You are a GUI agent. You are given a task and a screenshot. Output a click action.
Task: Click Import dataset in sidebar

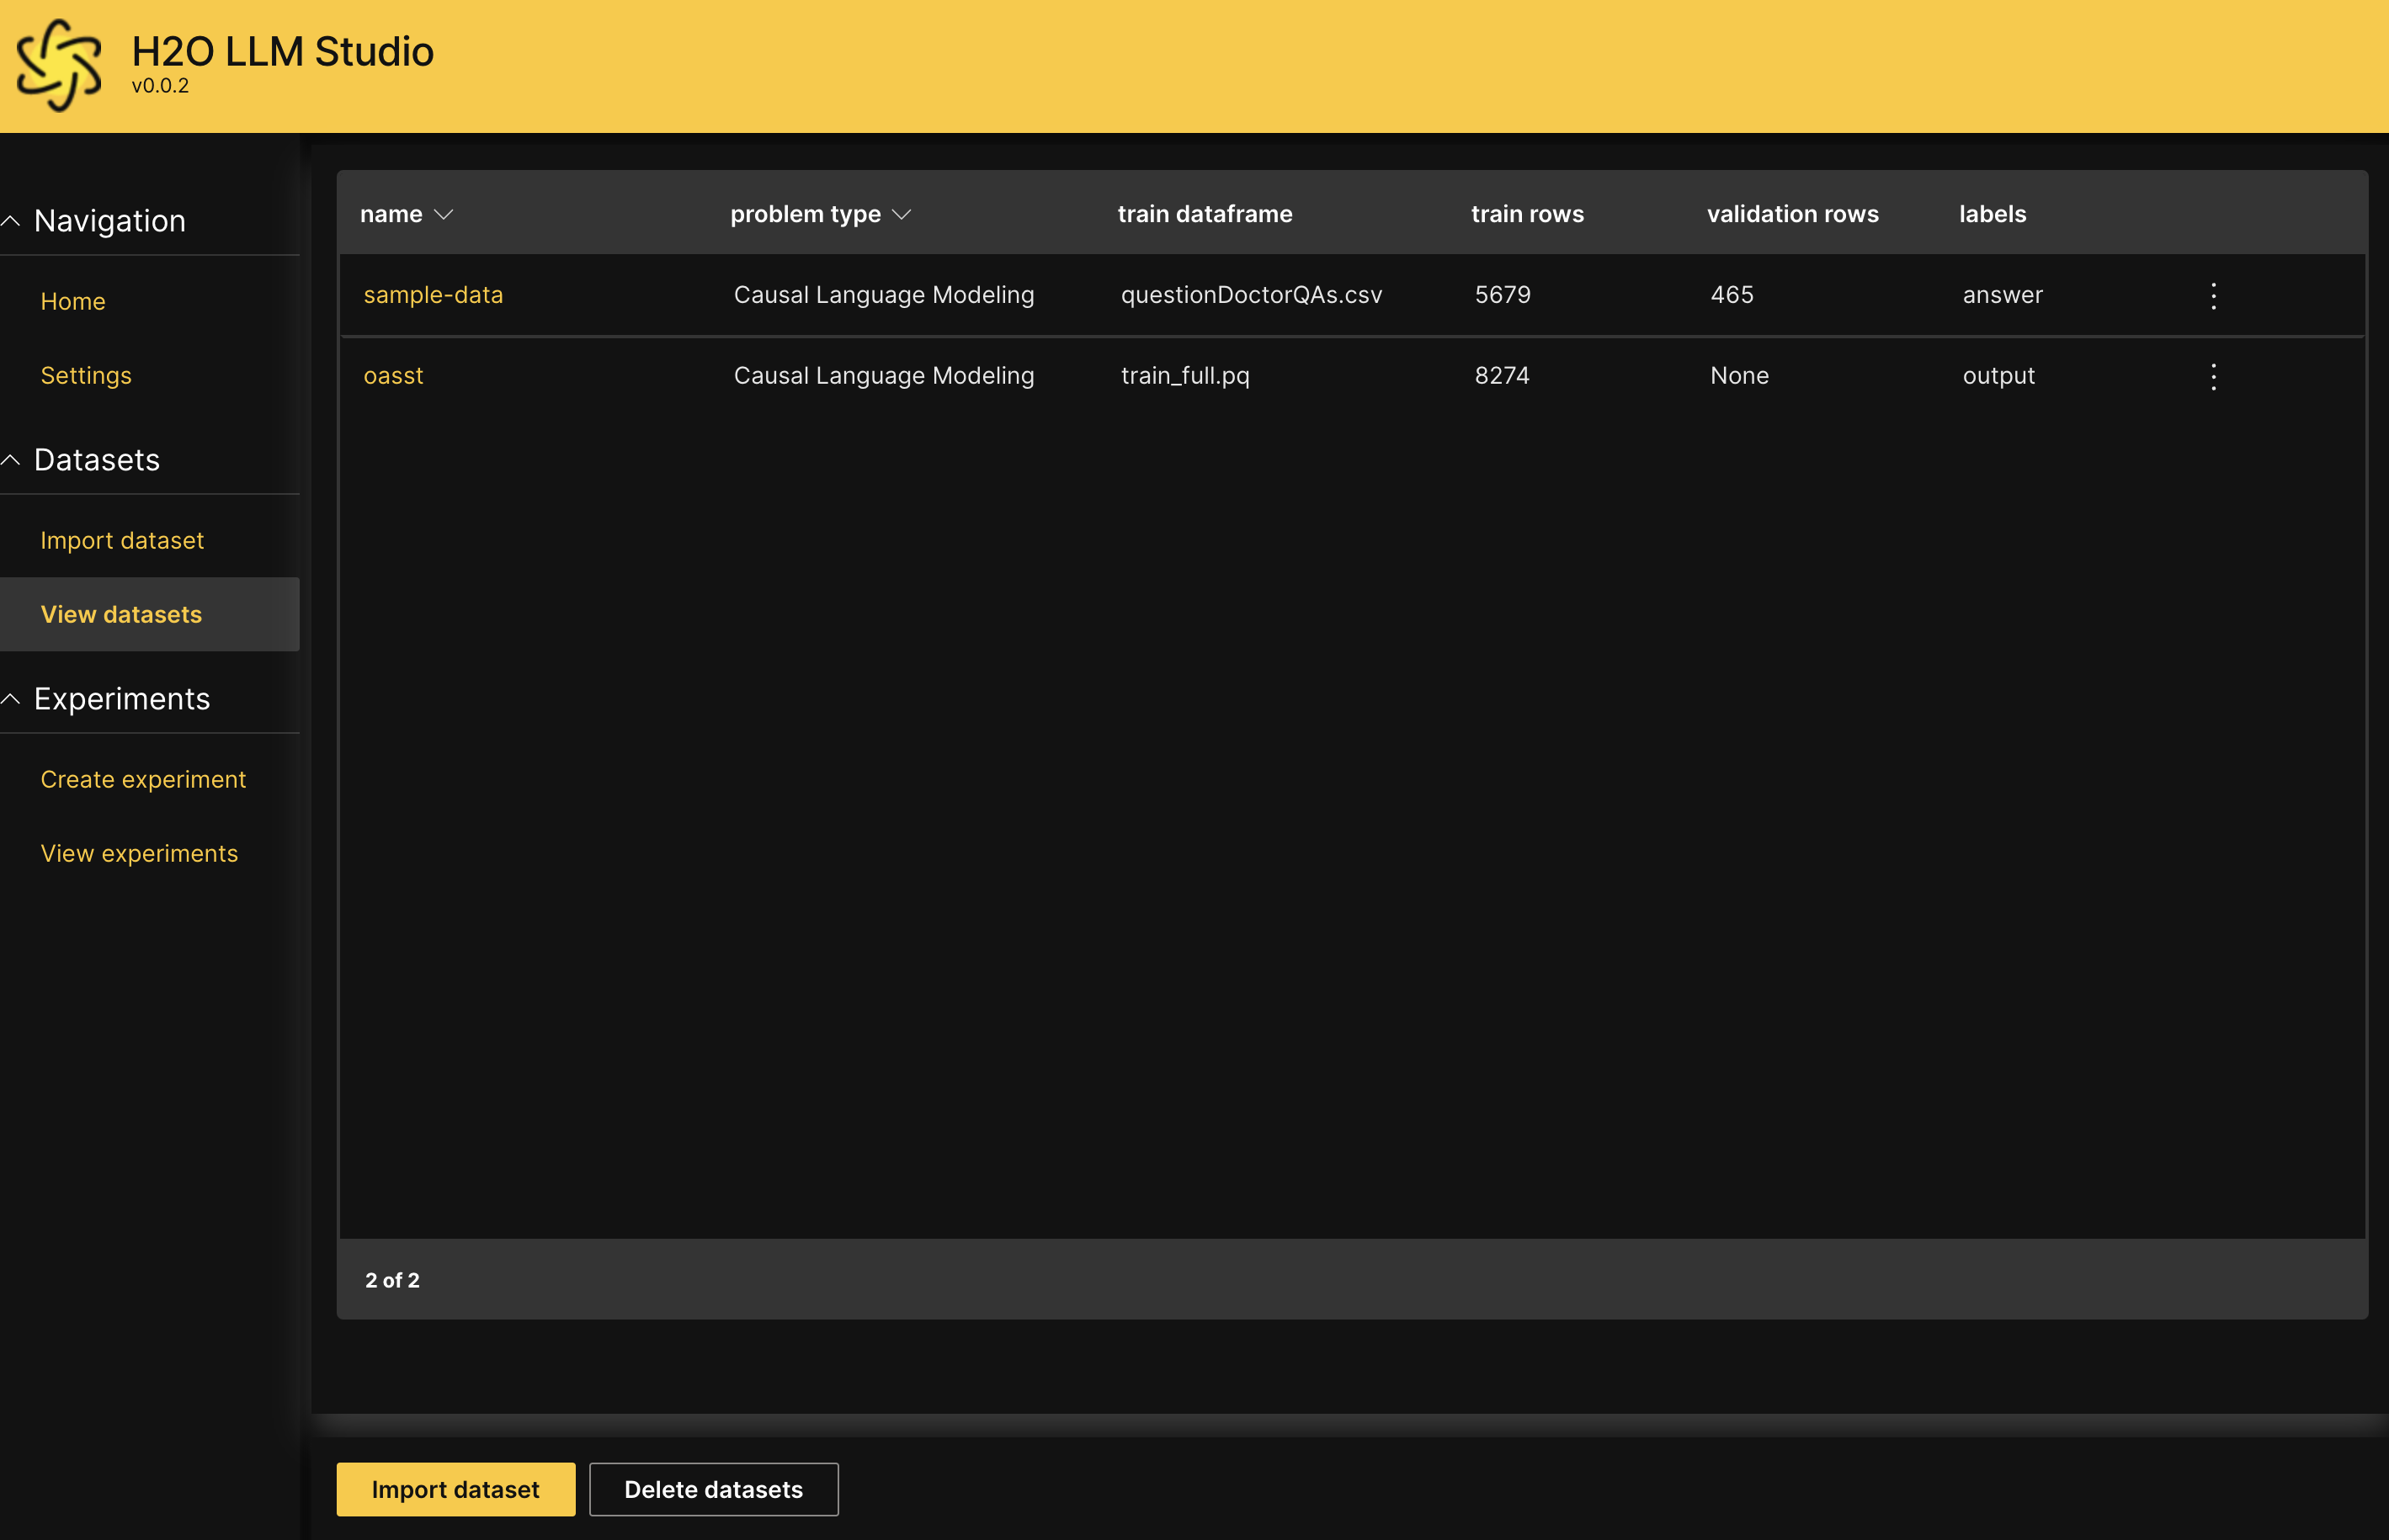[x=122, y=539]
